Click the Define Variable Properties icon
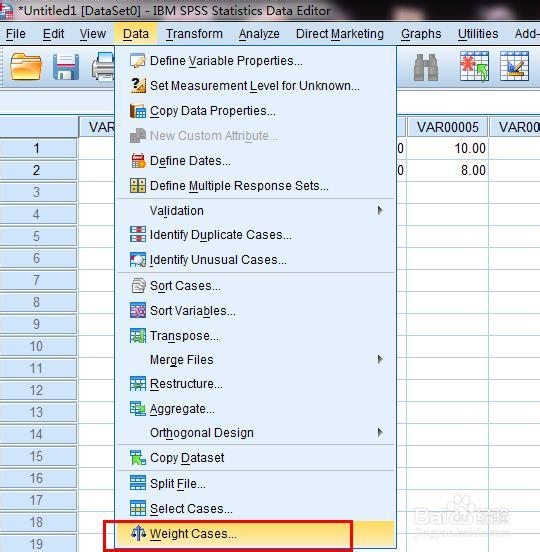The height and width of the screenshot is (552, 540). (137, 61)
